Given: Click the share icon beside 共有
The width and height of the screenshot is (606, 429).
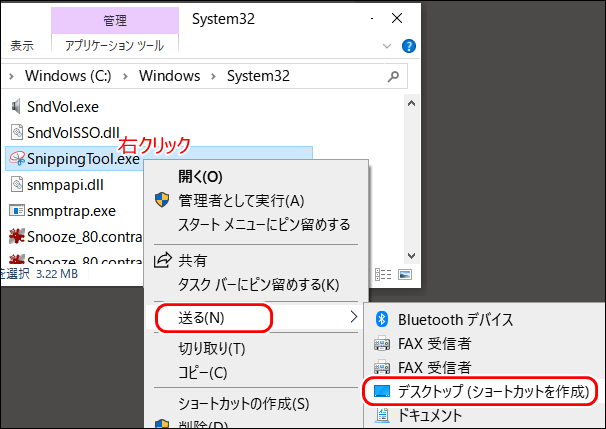Looking at the screenshot, I should (x=163, y=260).
